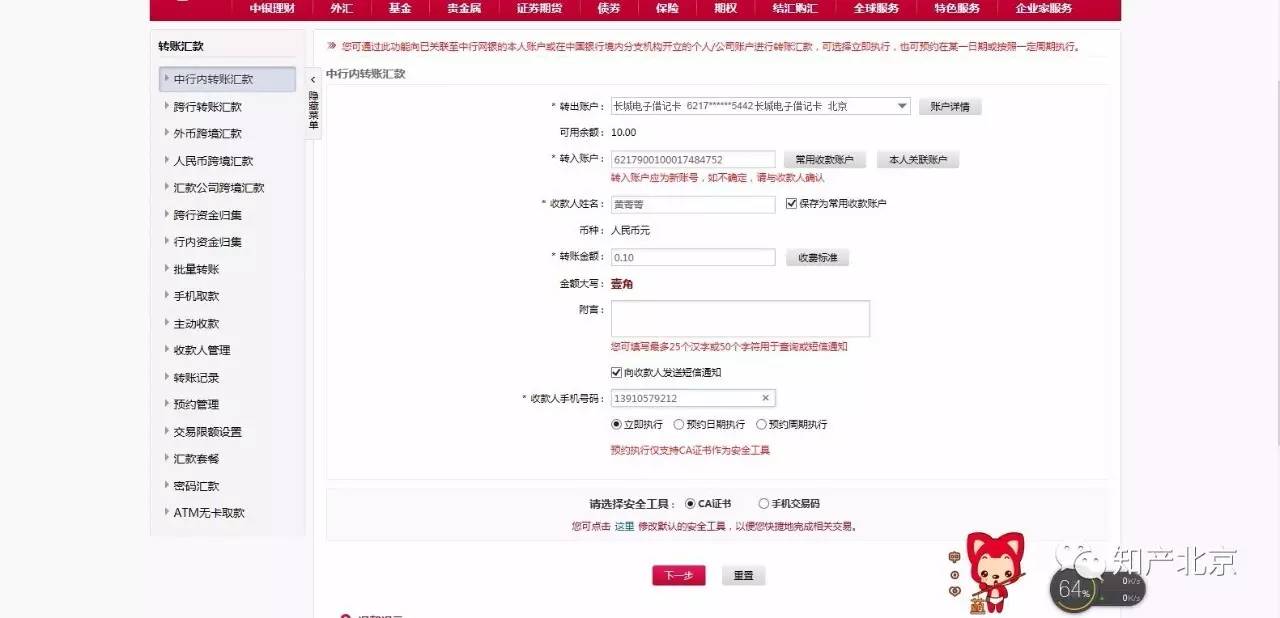Open the 全球服务 top menu

tap(876, 8)
